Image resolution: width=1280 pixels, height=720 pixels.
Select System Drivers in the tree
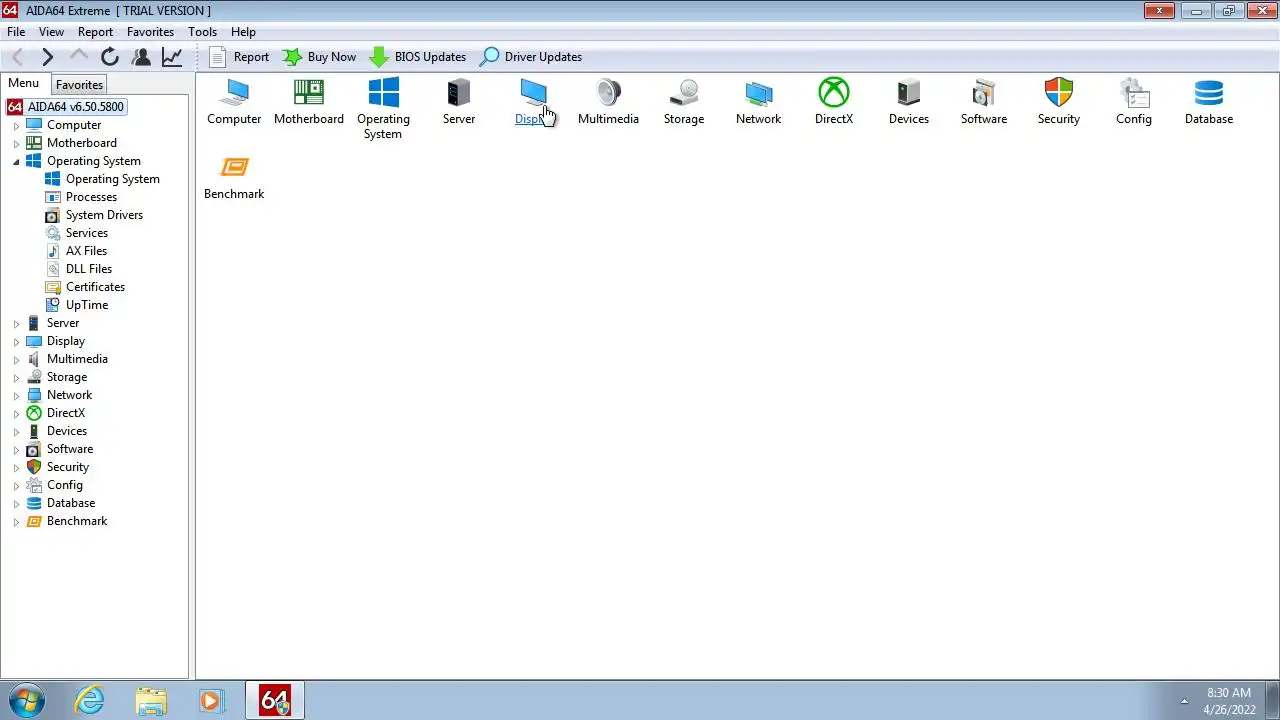pyautogui.click(x=104, y=215)
